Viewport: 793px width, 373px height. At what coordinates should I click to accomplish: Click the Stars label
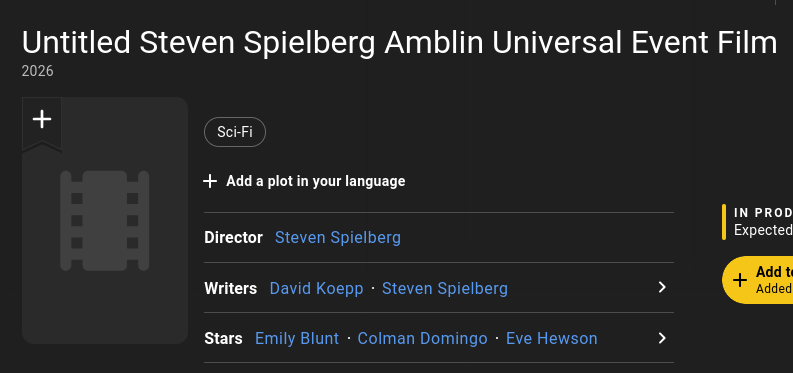[223, 338]
